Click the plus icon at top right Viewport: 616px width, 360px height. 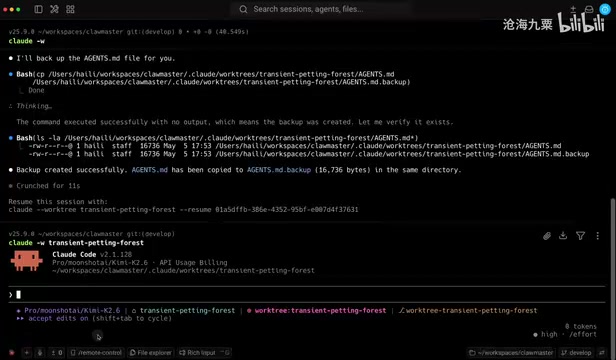tap(573, 9)
